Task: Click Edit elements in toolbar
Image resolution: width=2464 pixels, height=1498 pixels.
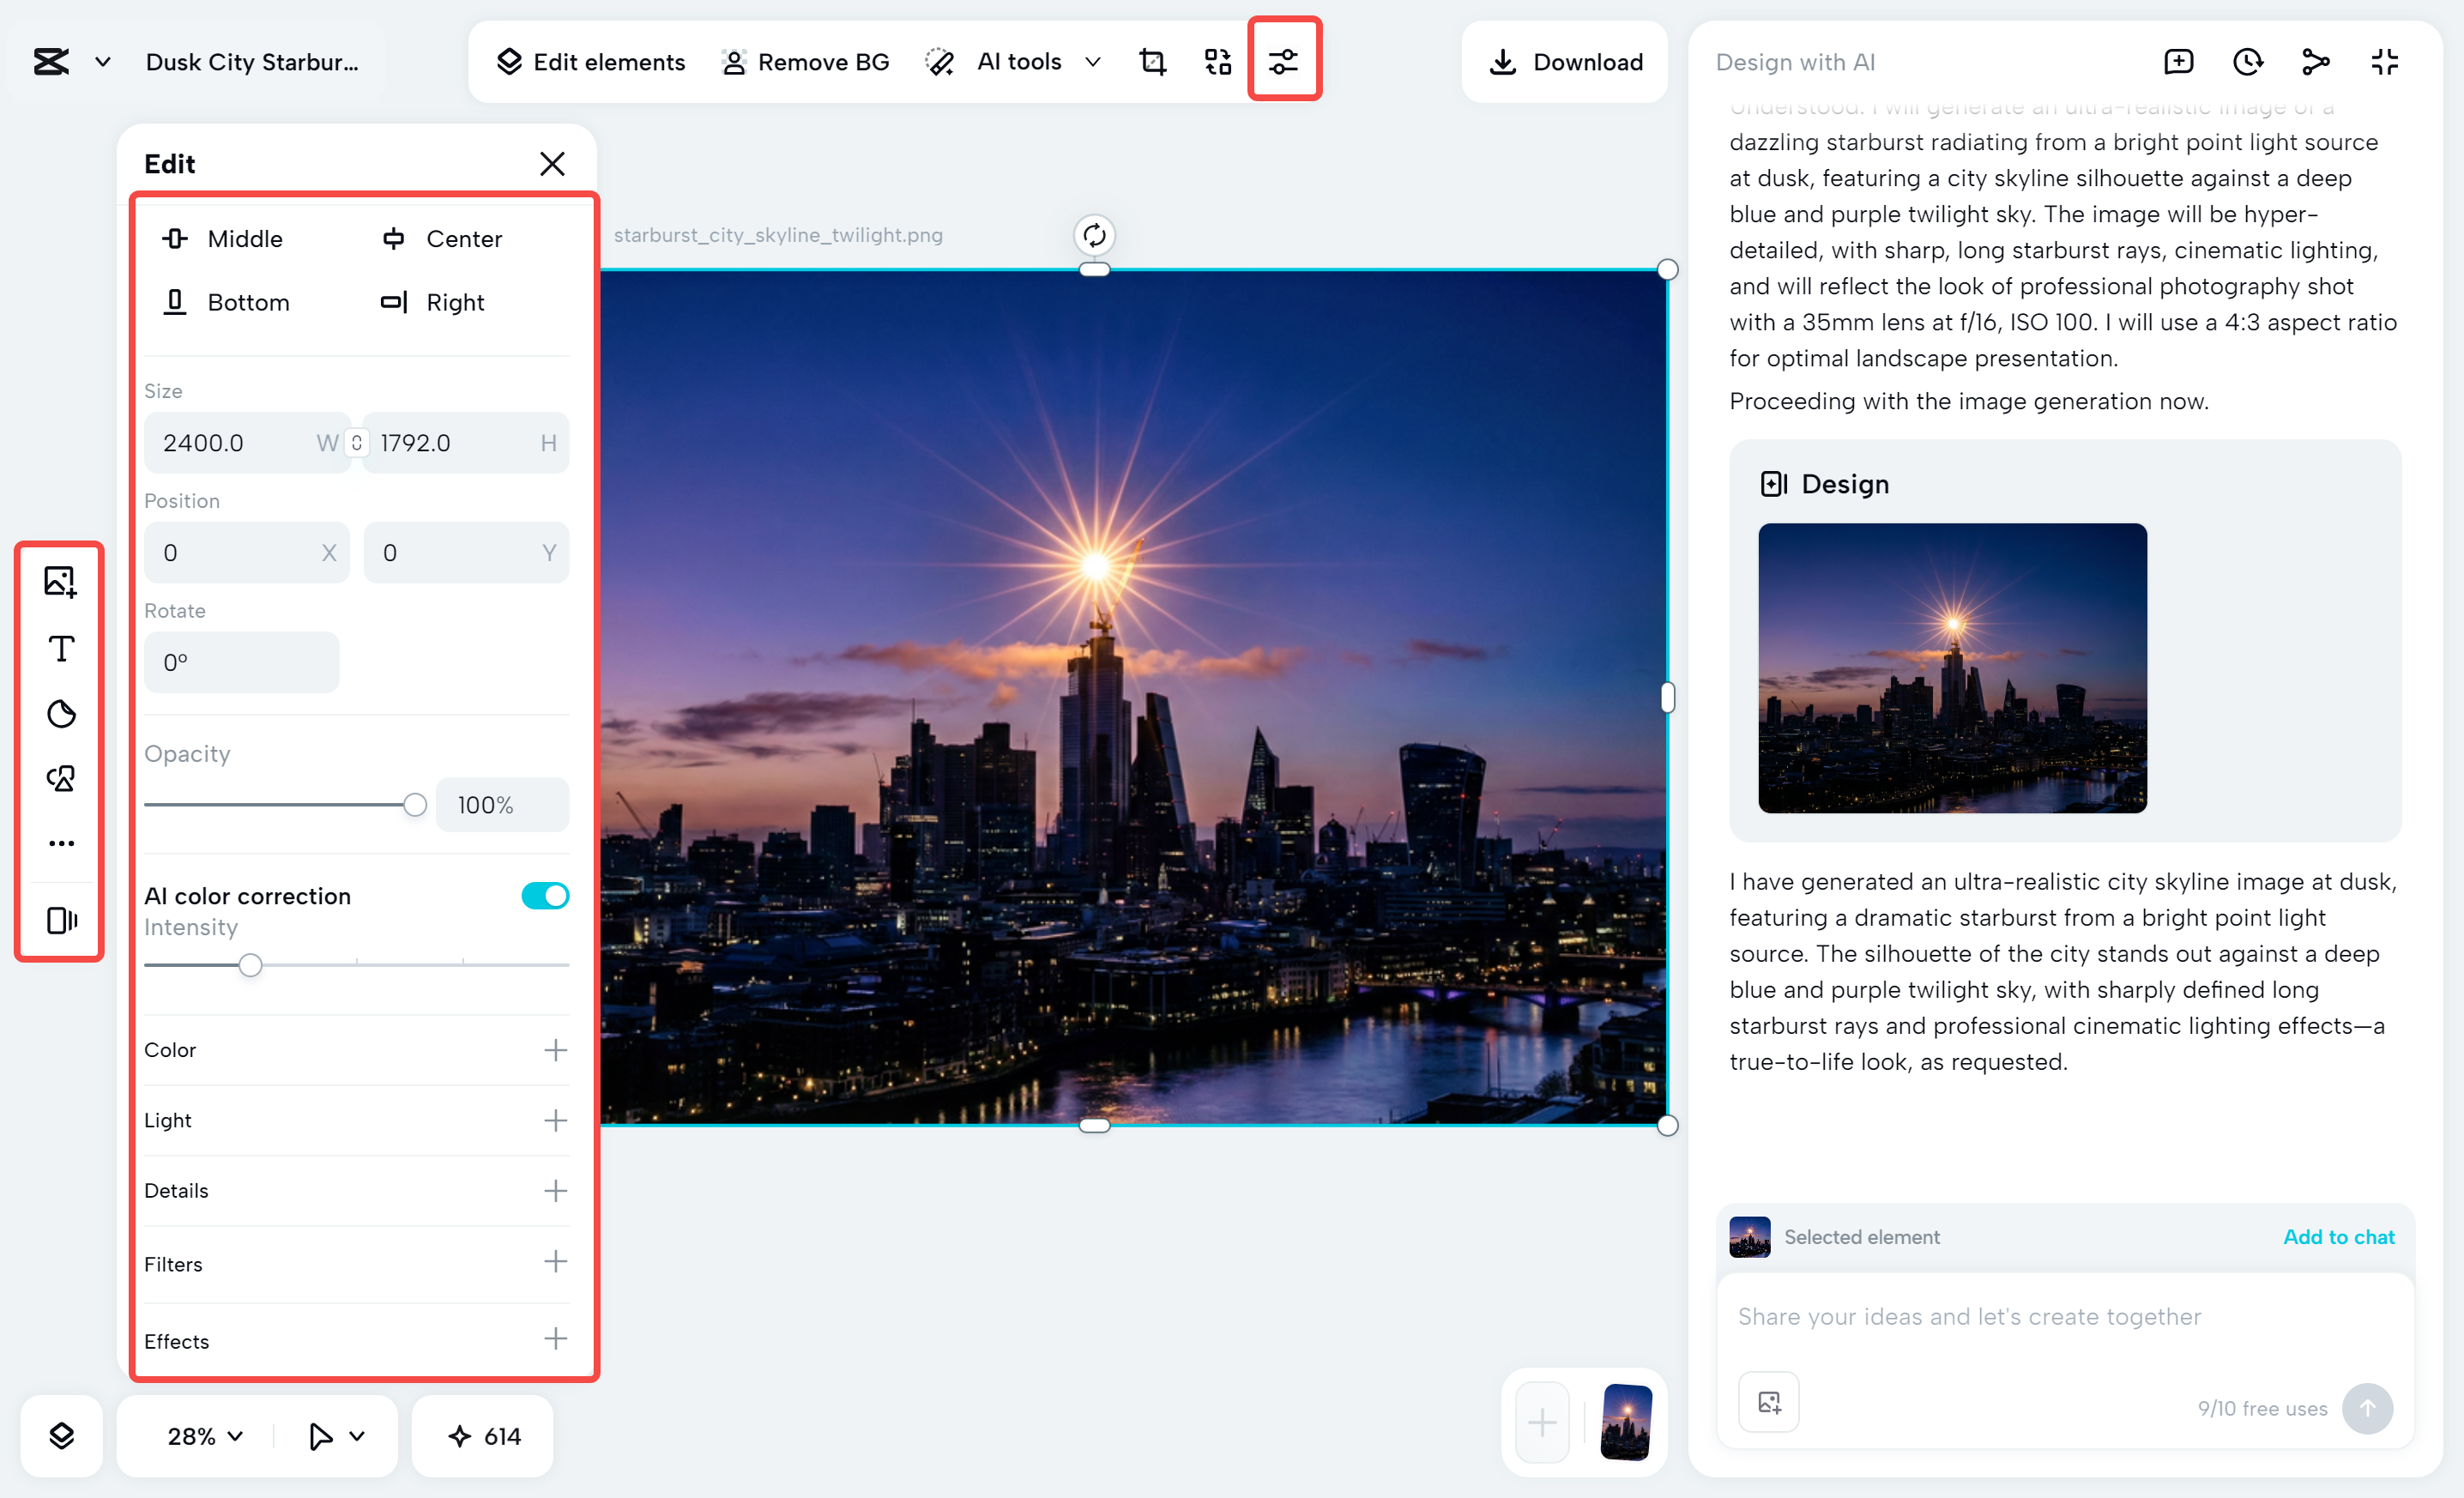Action: point(591,62)
